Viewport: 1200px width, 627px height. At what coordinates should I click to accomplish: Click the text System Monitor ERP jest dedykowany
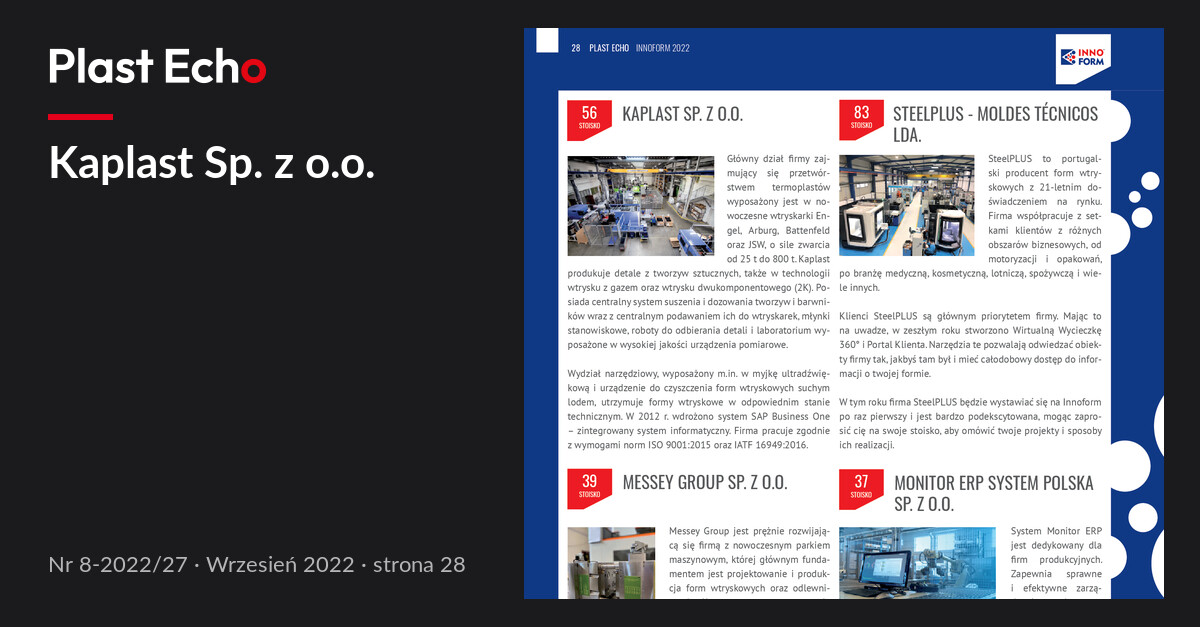[1056, 538]
